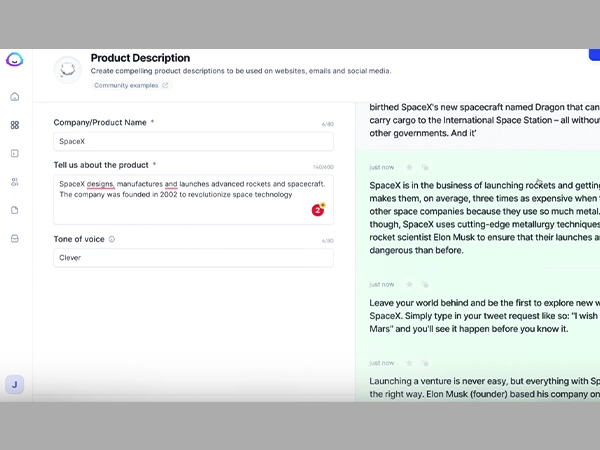Open the storage drive icon in sidebar

coord(15,239)
